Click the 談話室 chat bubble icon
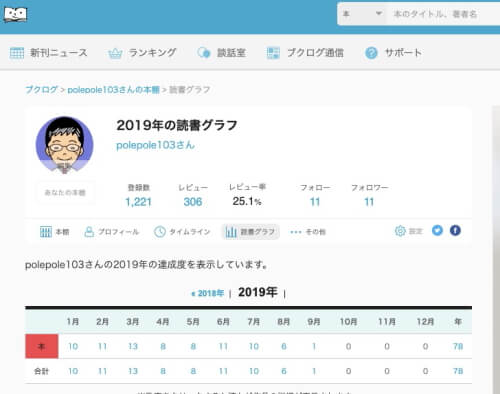500x394 pixels. [x=204, y=53]
